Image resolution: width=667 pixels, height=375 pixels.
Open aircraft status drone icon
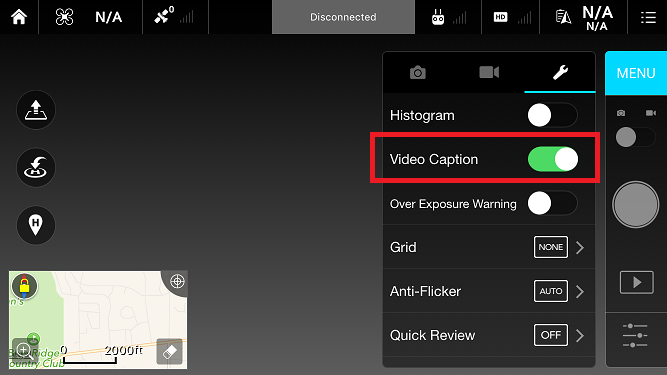[x=64, y=17]
